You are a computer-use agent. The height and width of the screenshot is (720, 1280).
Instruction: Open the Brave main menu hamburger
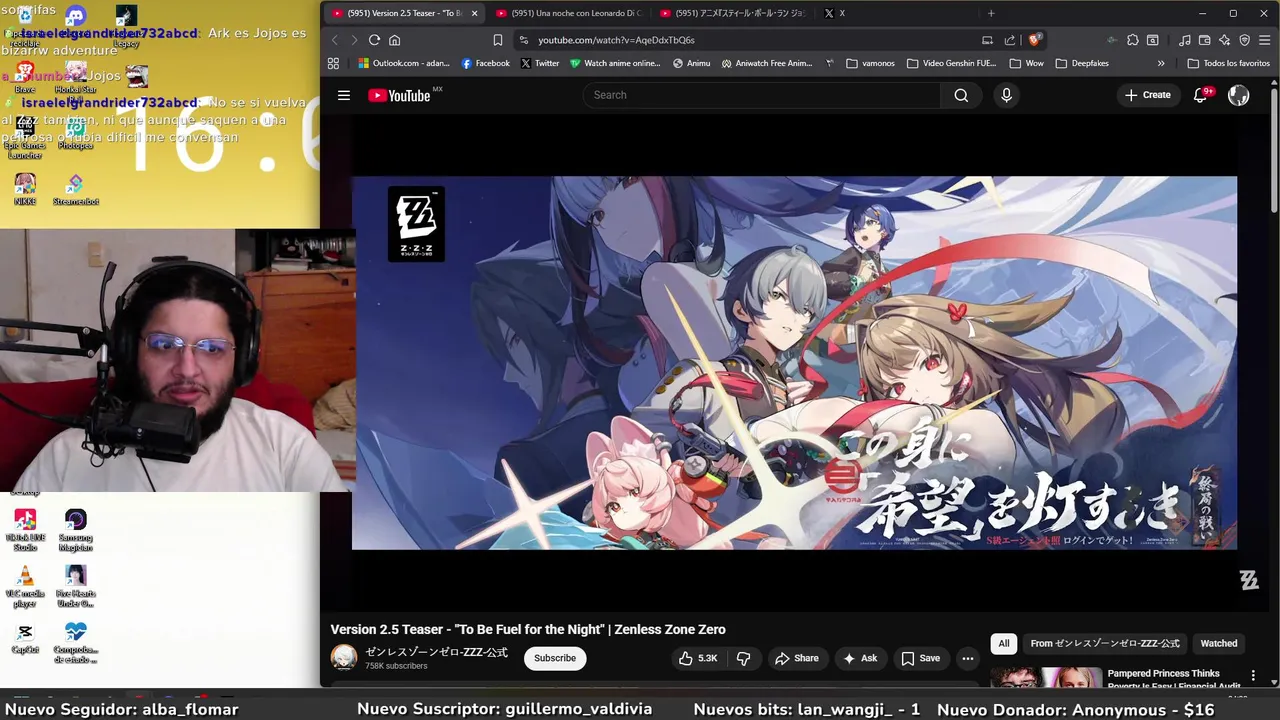pos(1265,40)
